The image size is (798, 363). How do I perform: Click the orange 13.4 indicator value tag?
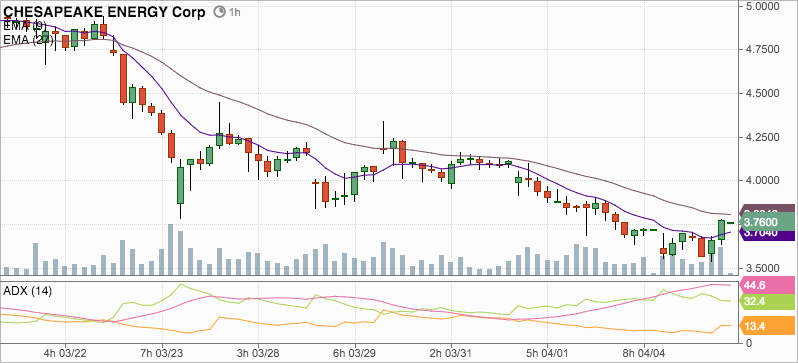point(767,326)
